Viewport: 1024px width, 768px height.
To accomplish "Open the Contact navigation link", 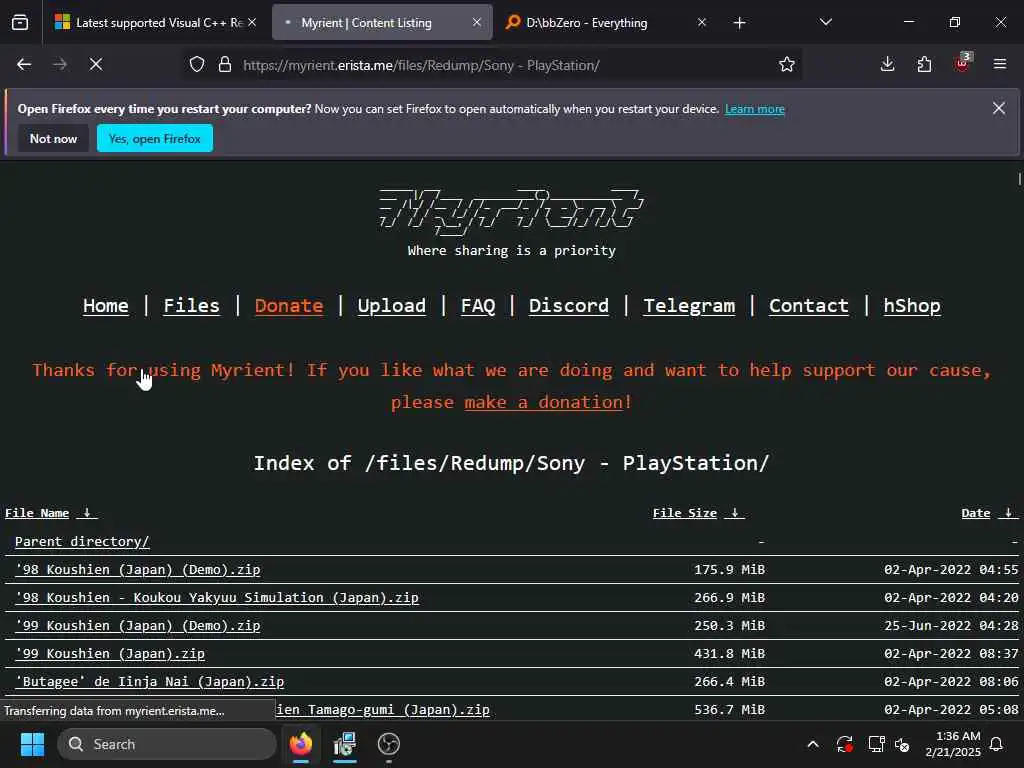I will click(x=808, y=306).
